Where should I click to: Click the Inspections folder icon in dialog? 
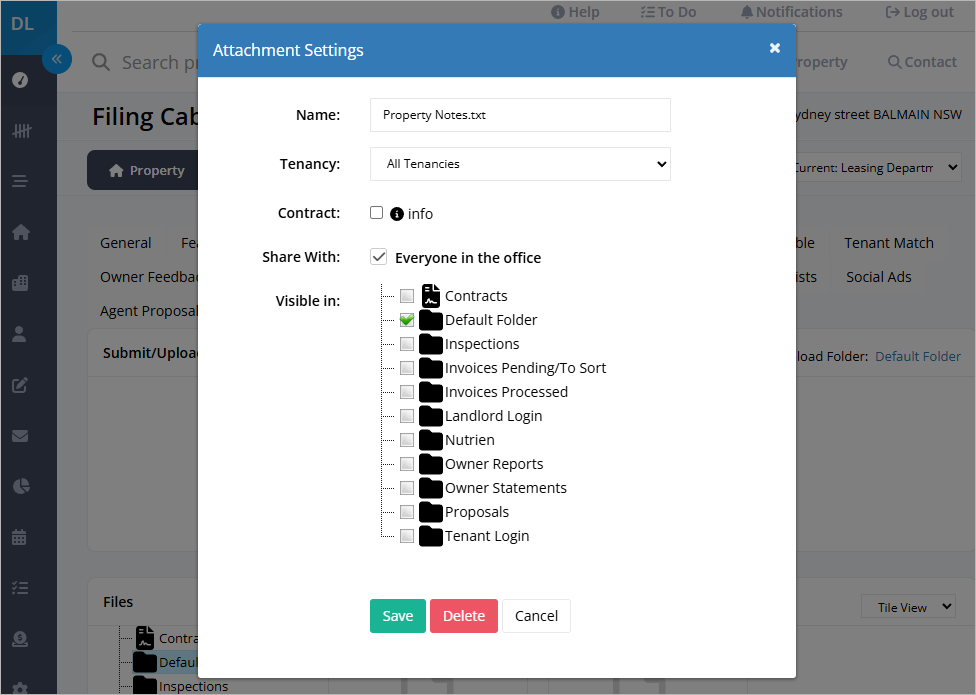(431, 344)
